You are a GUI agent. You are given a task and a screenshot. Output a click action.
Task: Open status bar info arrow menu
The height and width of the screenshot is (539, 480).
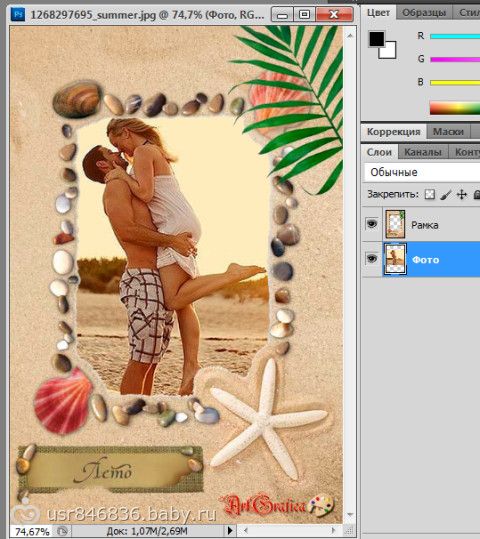click(230, 530)
